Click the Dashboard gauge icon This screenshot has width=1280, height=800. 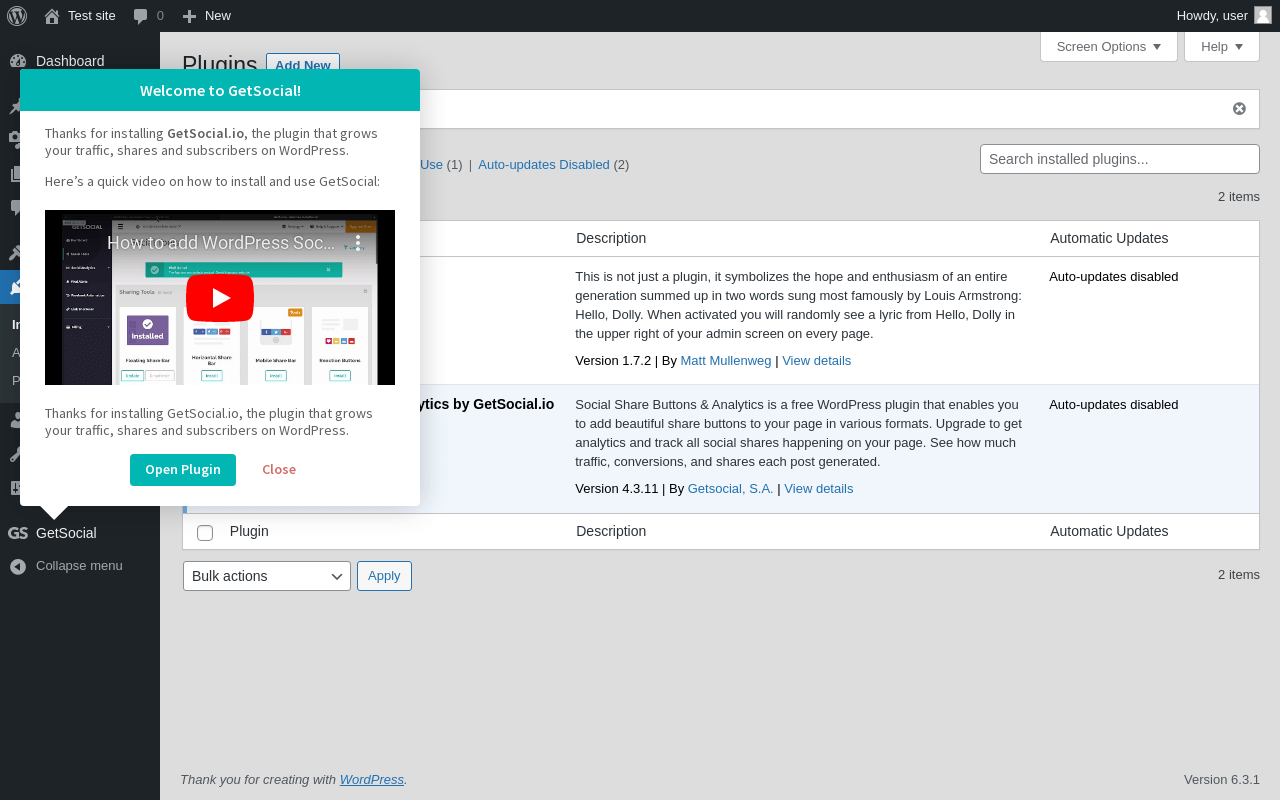[x=18, y=61]
